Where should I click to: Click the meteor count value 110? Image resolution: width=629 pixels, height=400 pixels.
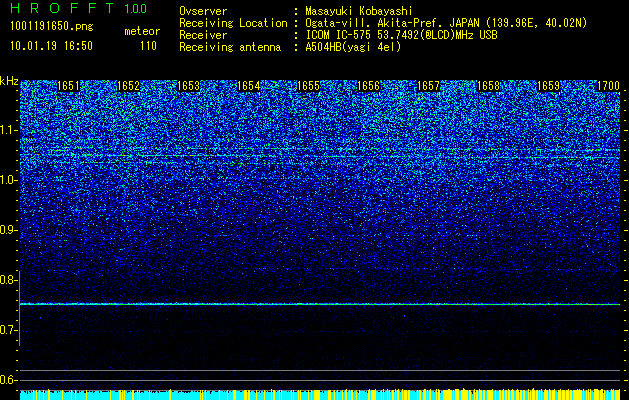tap(148, 46)
